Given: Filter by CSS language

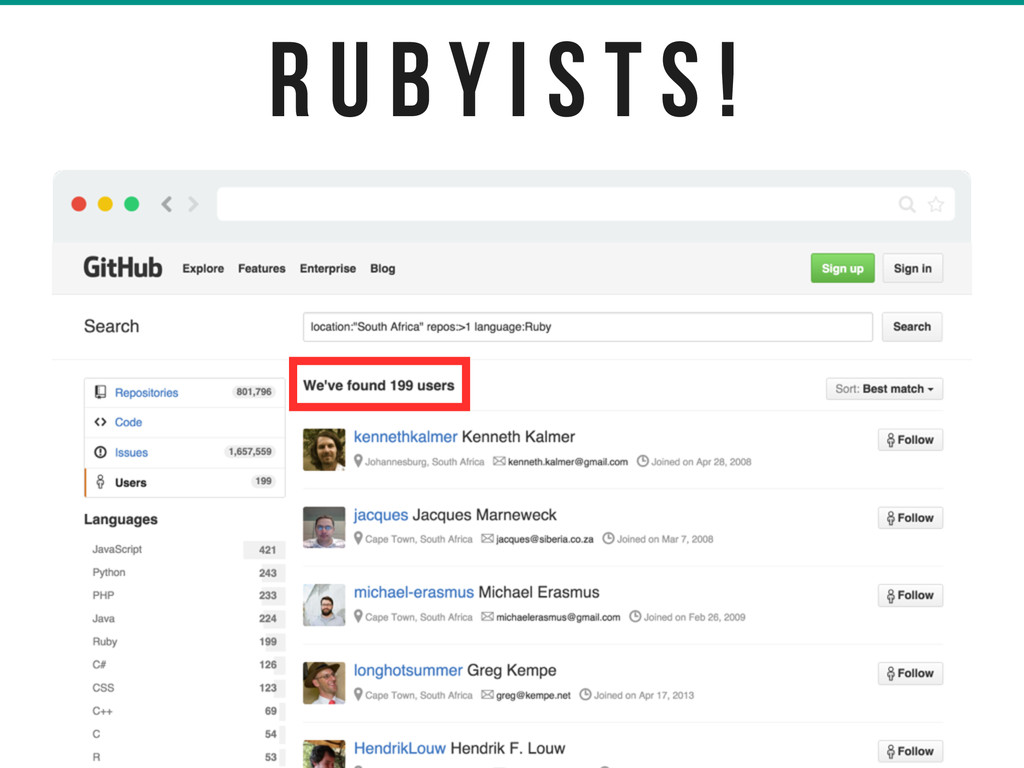Looking at the screenshot, I should tap(185, 688).
